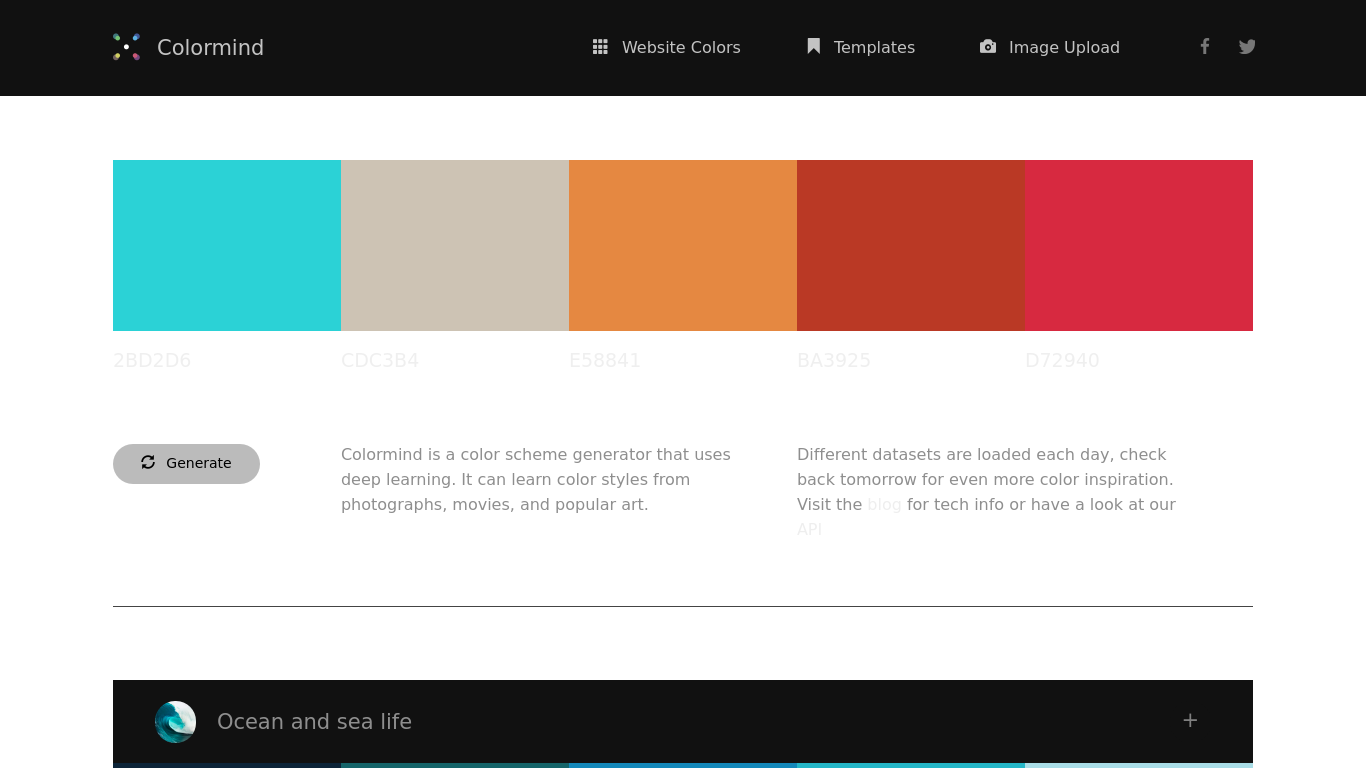The image size is (1366, 768).
Task: Select the red D72940 color swatch
Action: [1139, 245]
